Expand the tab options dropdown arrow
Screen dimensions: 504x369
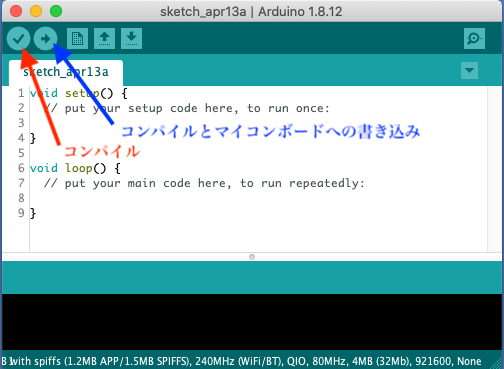click(469, 71)
